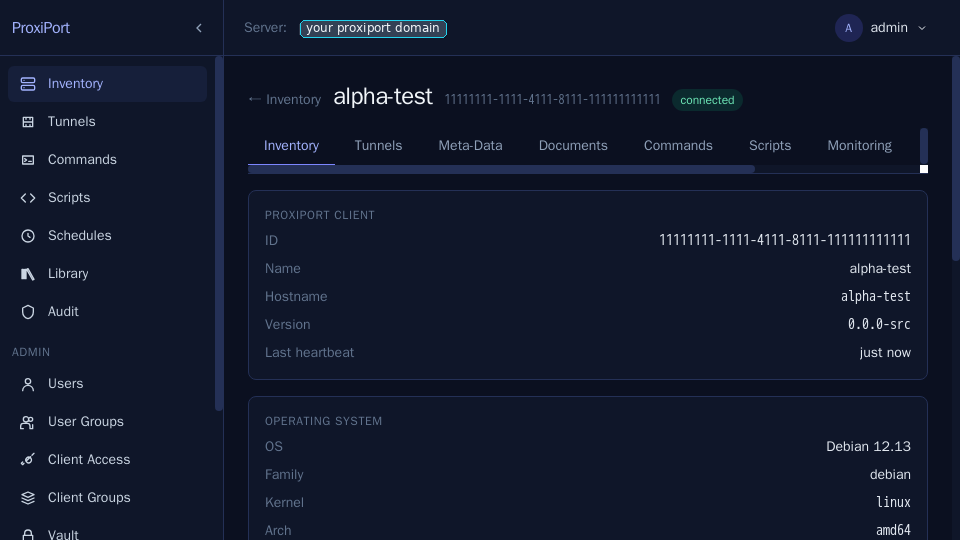The width and height of the screenshot is (960, 540).
Task: Switch to the Tunnels tab
Action: 378,146
